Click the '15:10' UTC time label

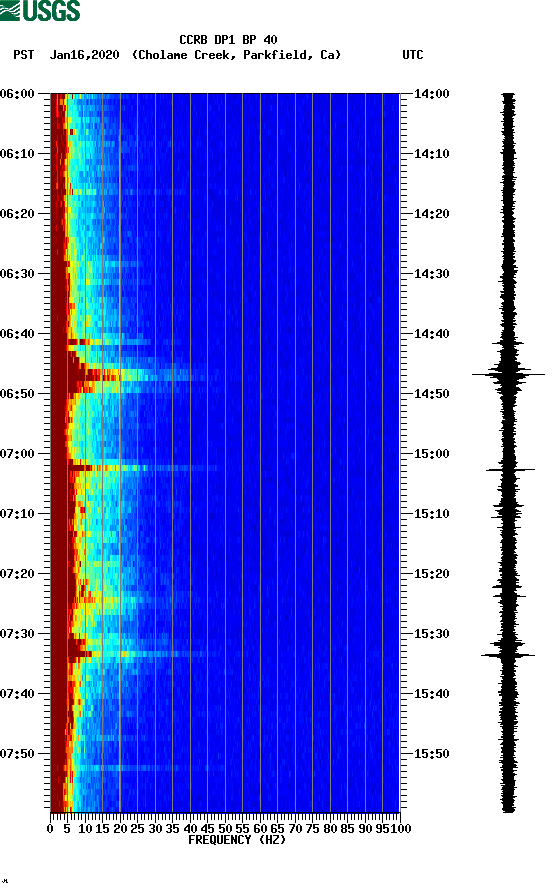[x=432, y=514]
